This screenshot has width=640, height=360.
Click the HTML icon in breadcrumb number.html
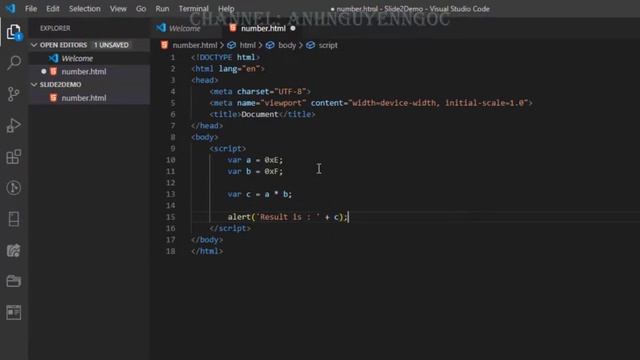pos(164,45)
